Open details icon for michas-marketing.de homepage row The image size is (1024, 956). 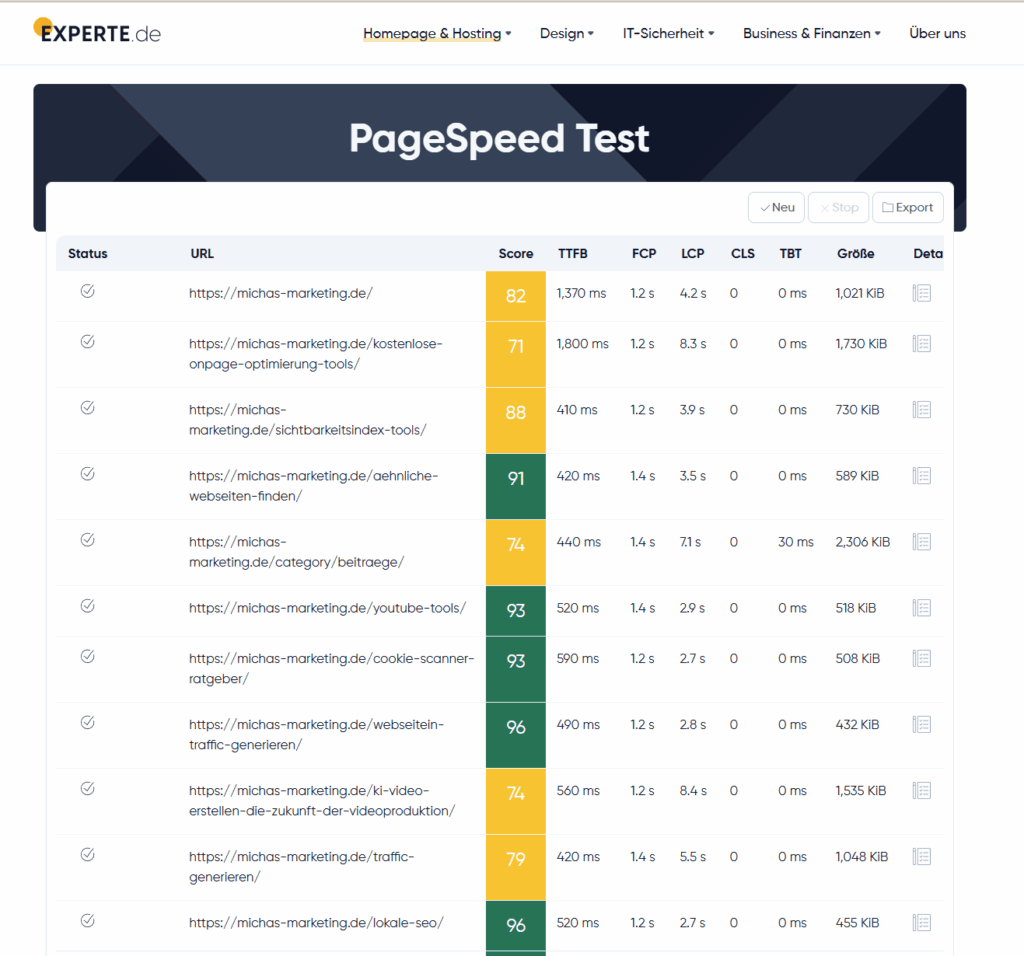(921, 293)
